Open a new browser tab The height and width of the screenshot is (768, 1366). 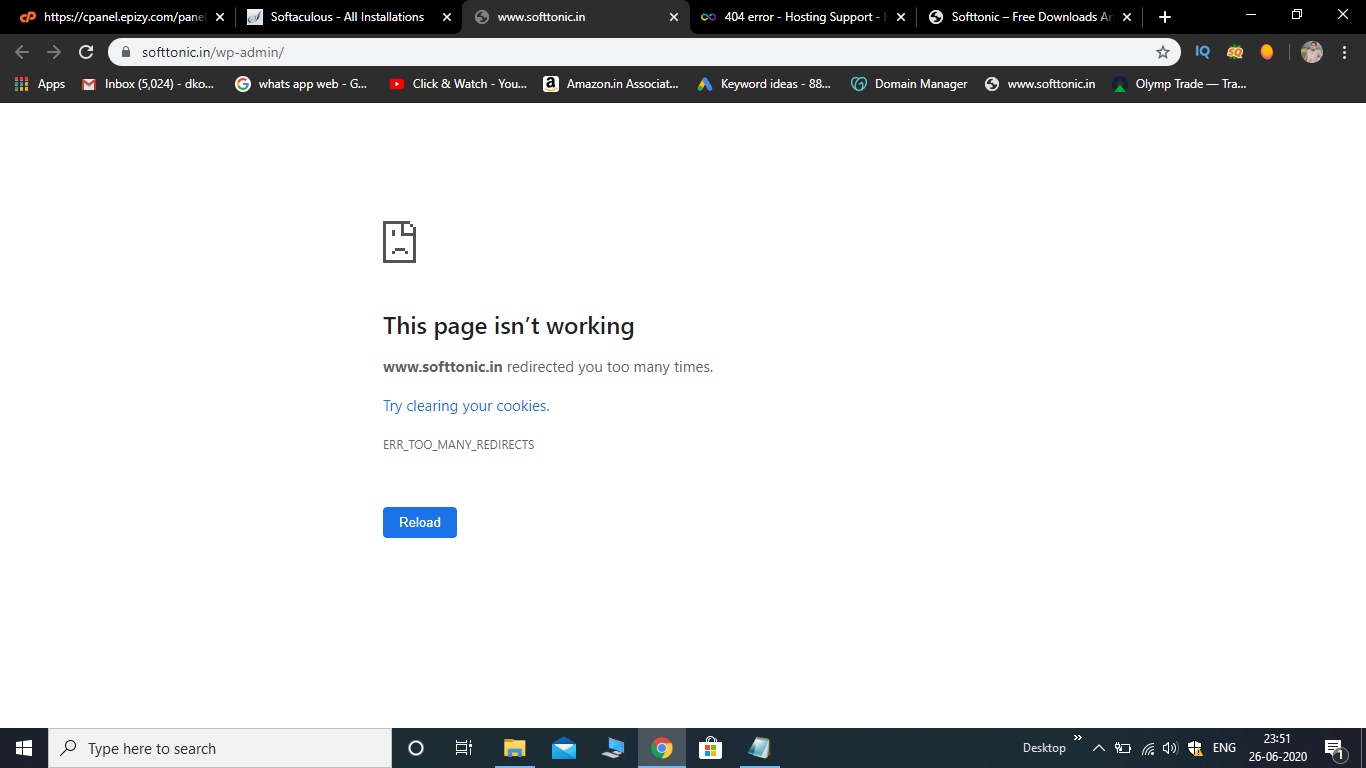[1164, 17]
